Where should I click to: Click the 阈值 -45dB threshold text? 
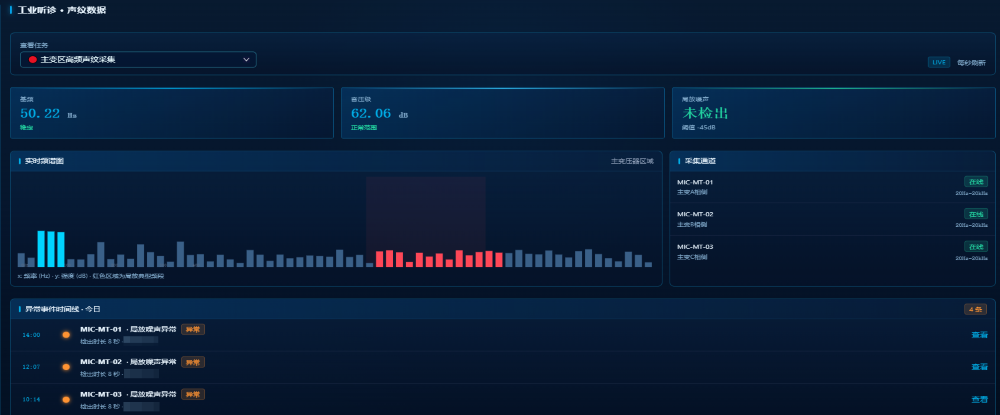[x=698, y=127]
